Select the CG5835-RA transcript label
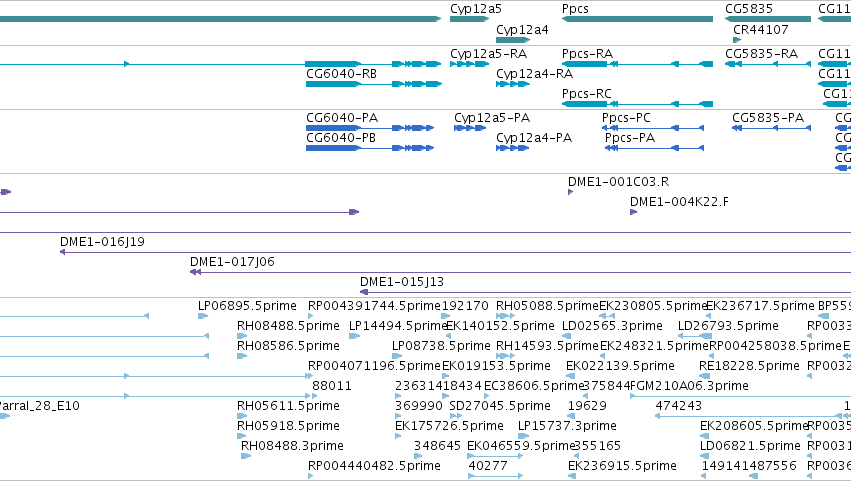851x481 pixels. click(761, 54)
